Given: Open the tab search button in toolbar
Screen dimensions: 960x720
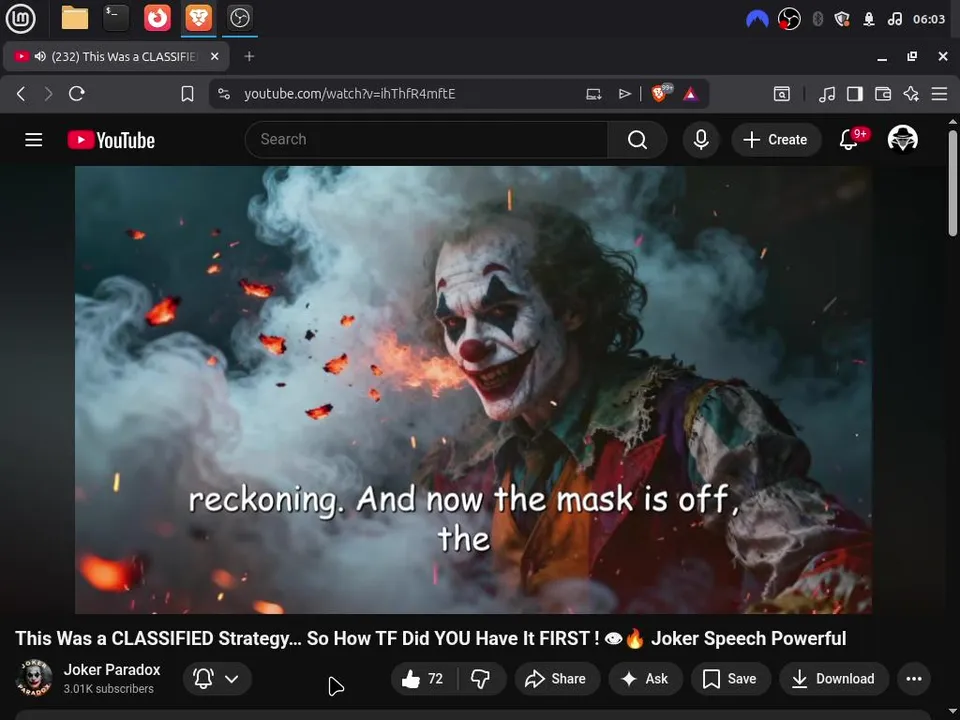Looking at the screenshot, I should pos(781,94).
